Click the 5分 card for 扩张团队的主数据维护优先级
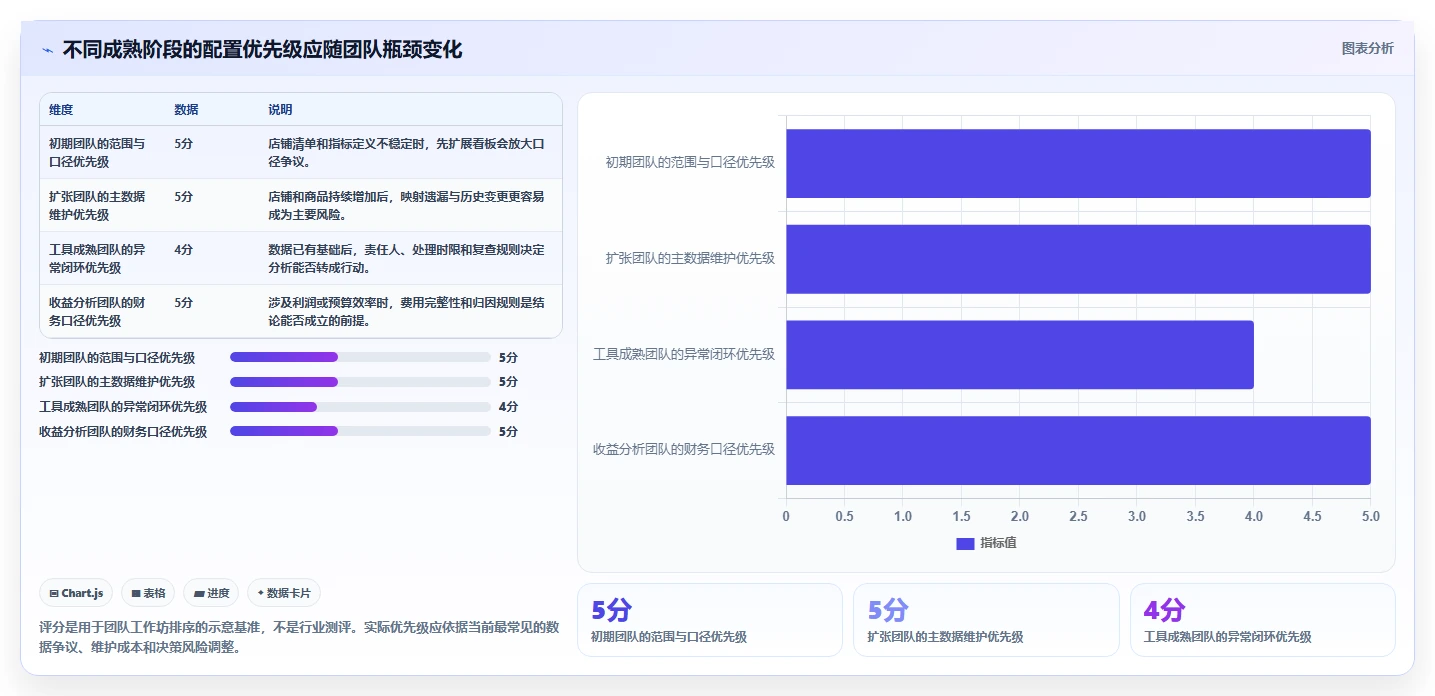The height and width of the screenshot is (696, 1435). (x=986, y=620)
